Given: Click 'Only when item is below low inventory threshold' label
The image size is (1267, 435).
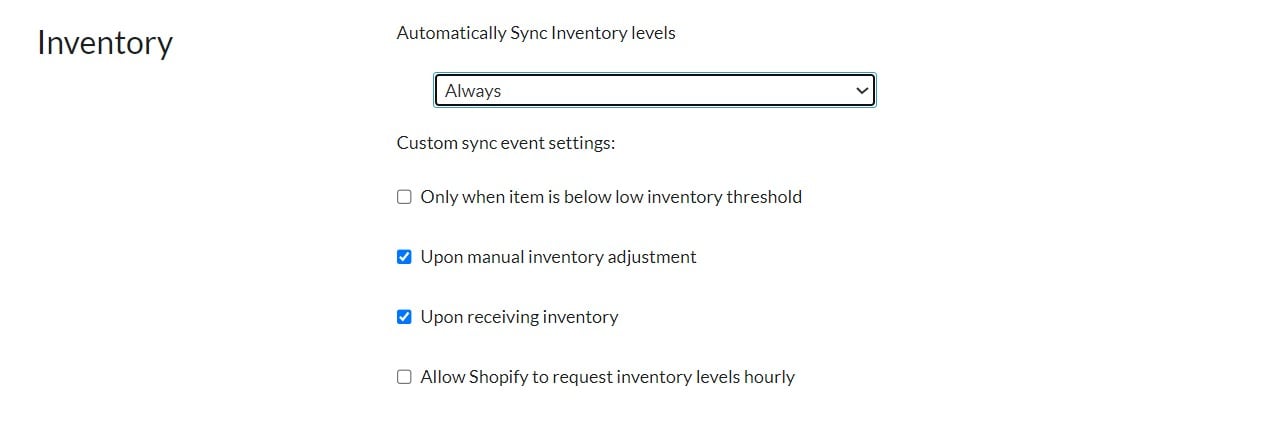Looking at the screenshot, I should tap(610, 197).
